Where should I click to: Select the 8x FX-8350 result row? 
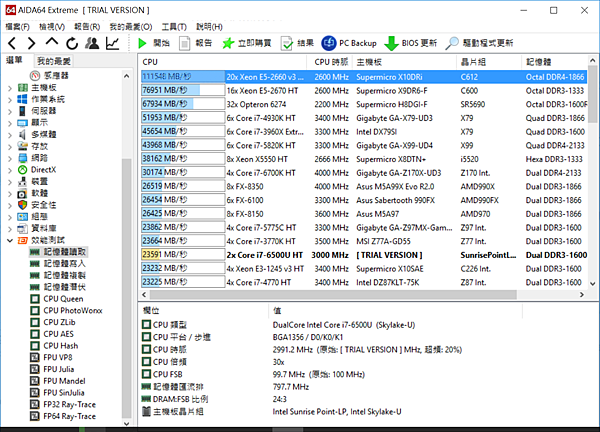(x=364, y=187)
